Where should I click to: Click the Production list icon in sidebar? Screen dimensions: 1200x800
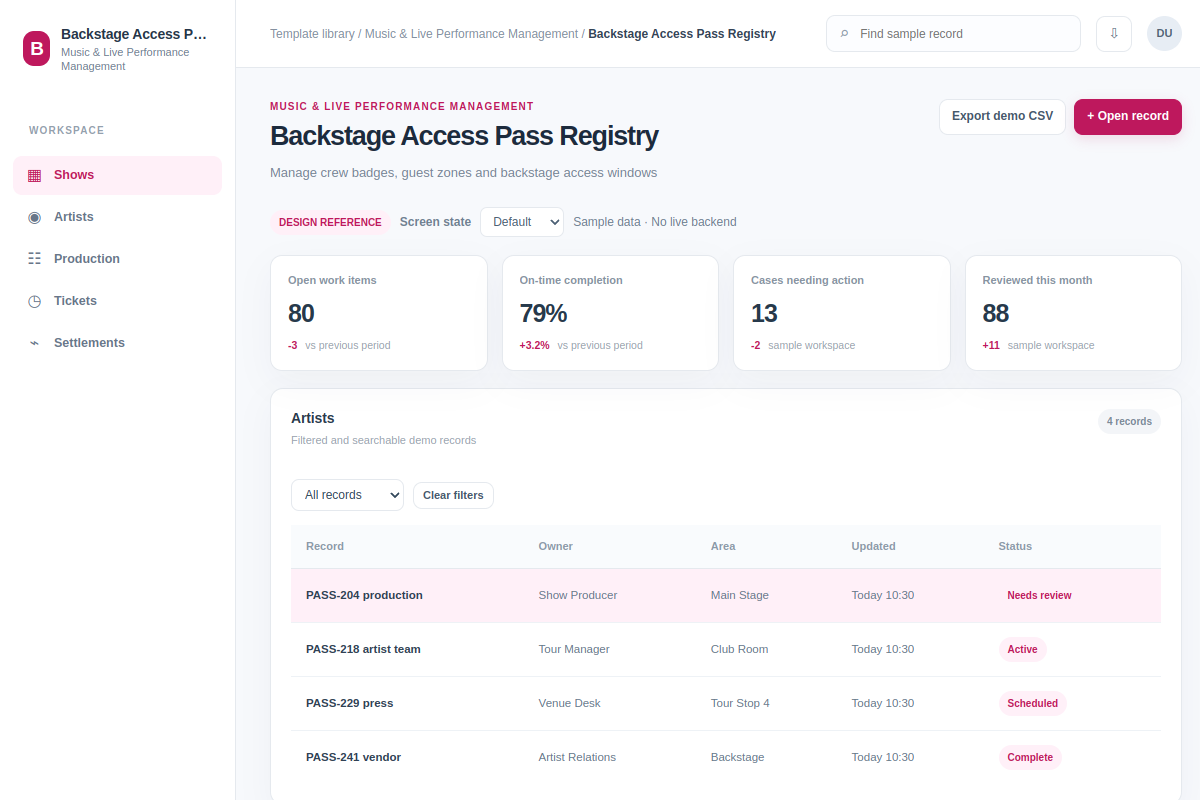35,259
